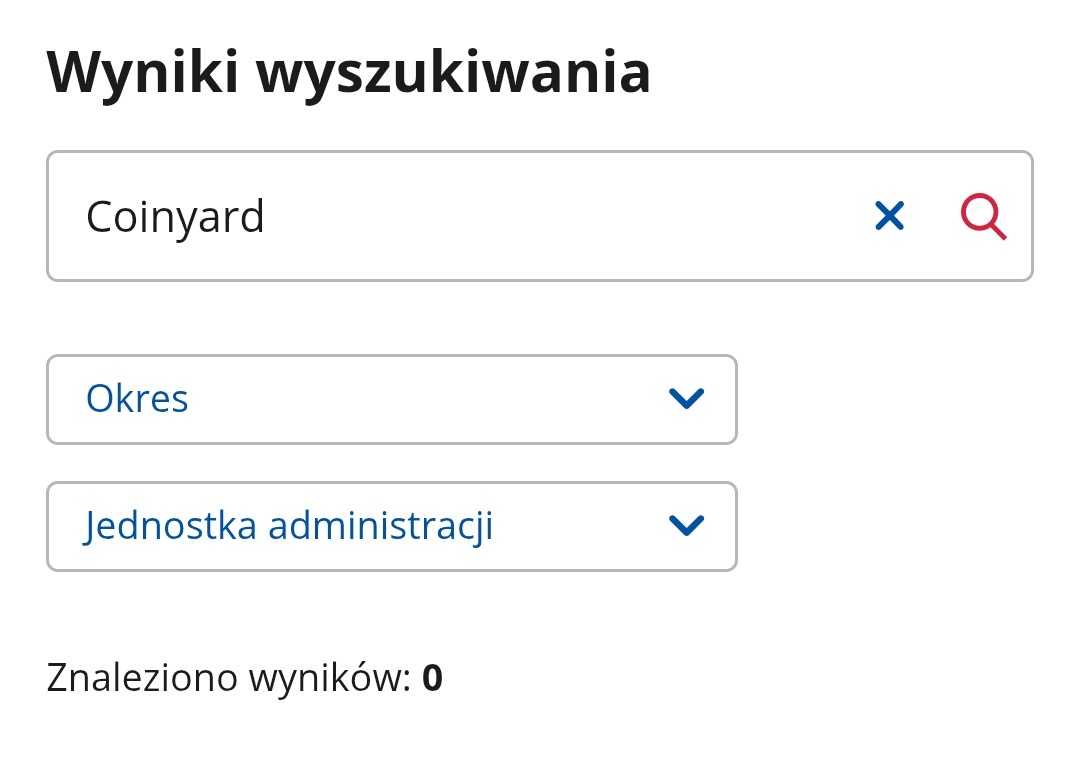
Task: Open the Okres period filter dropdown
Action: click(391, 399)
